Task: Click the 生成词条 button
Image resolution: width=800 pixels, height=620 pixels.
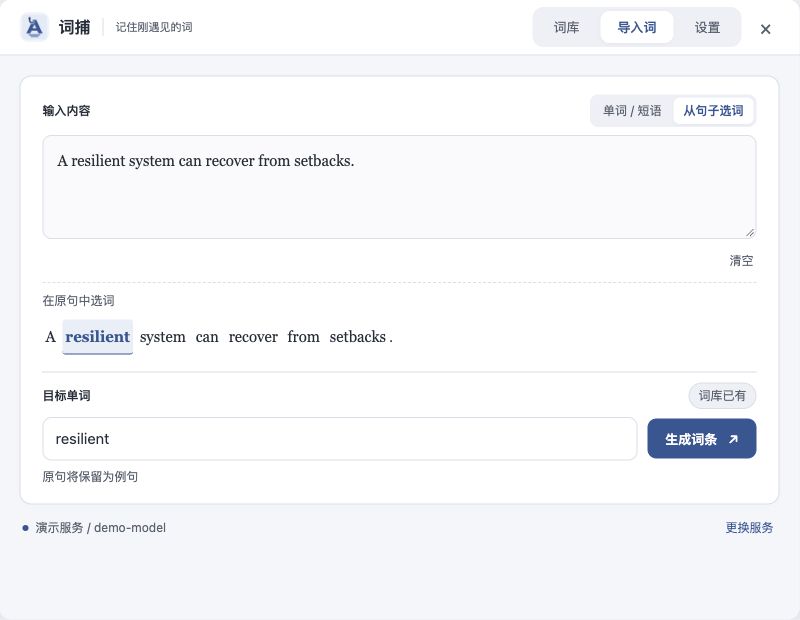Action: pos(702,439)
